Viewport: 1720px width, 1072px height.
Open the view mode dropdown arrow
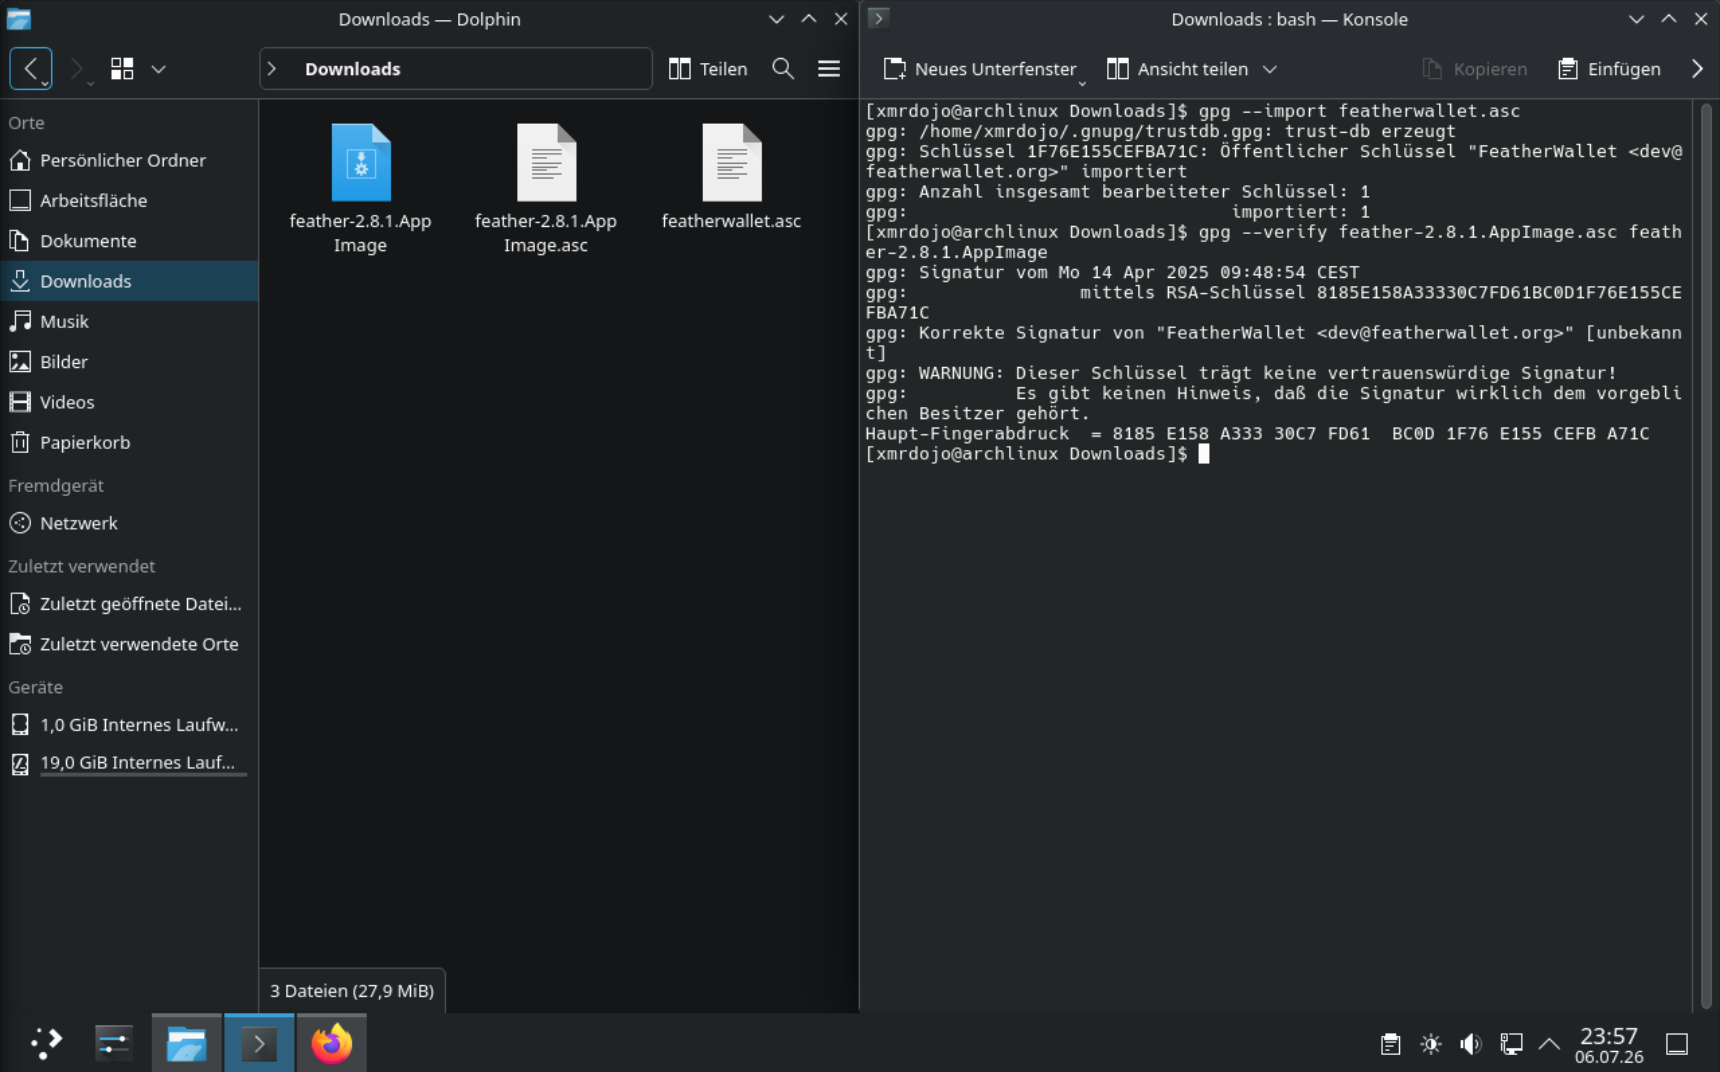tap(158, 69)
